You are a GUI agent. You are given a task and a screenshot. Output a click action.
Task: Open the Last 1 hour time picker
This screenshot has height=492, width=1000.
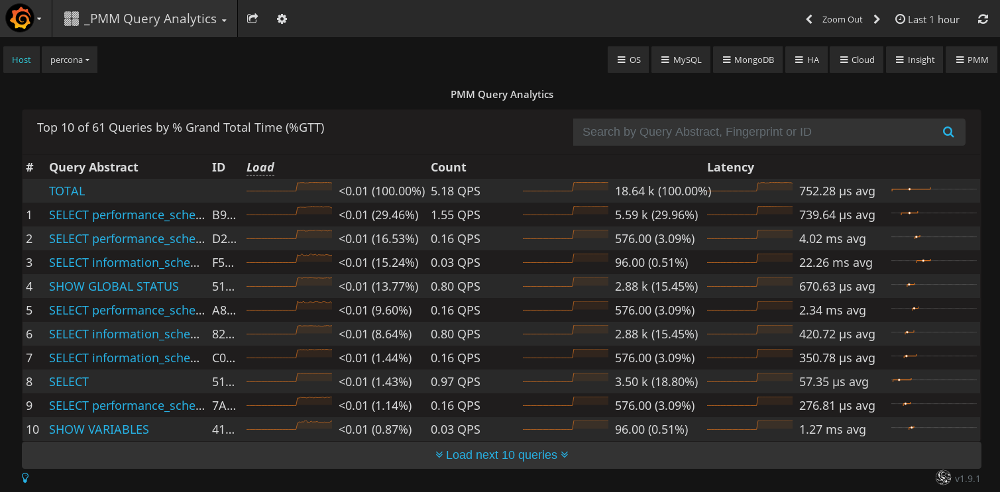coord(927,19)
